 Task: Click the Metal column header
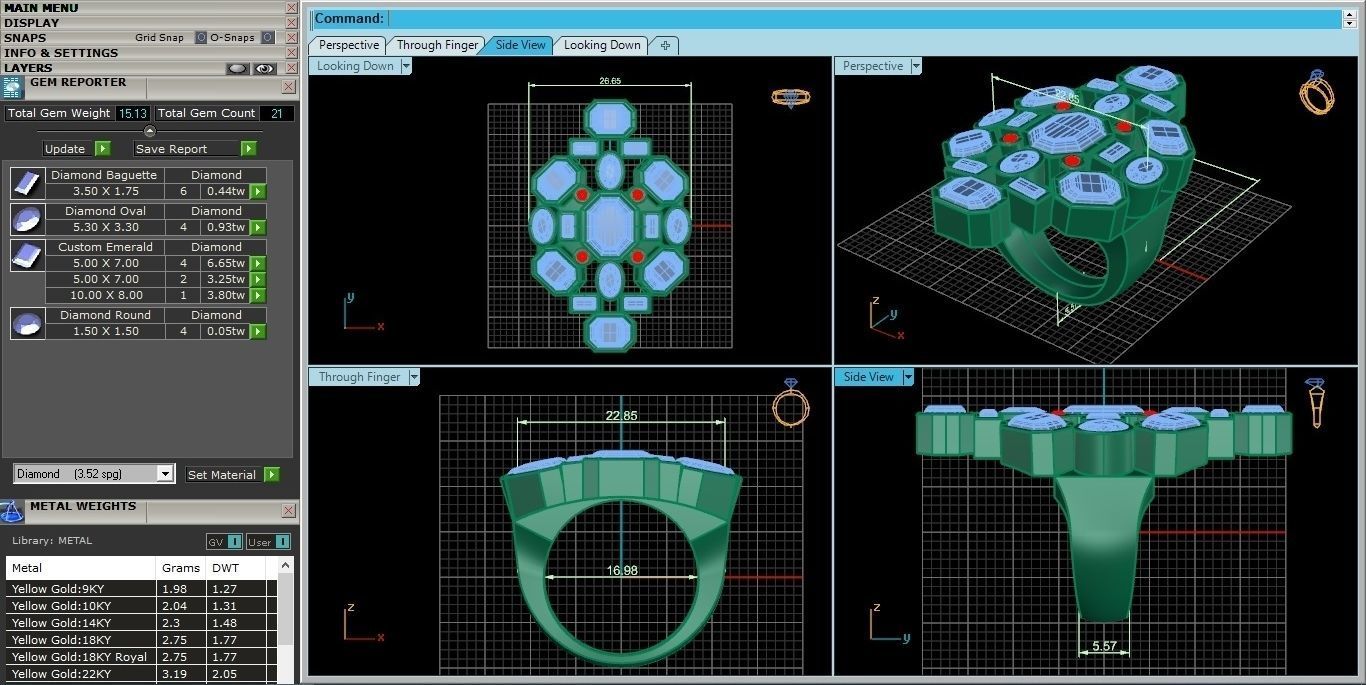[82, 568]
